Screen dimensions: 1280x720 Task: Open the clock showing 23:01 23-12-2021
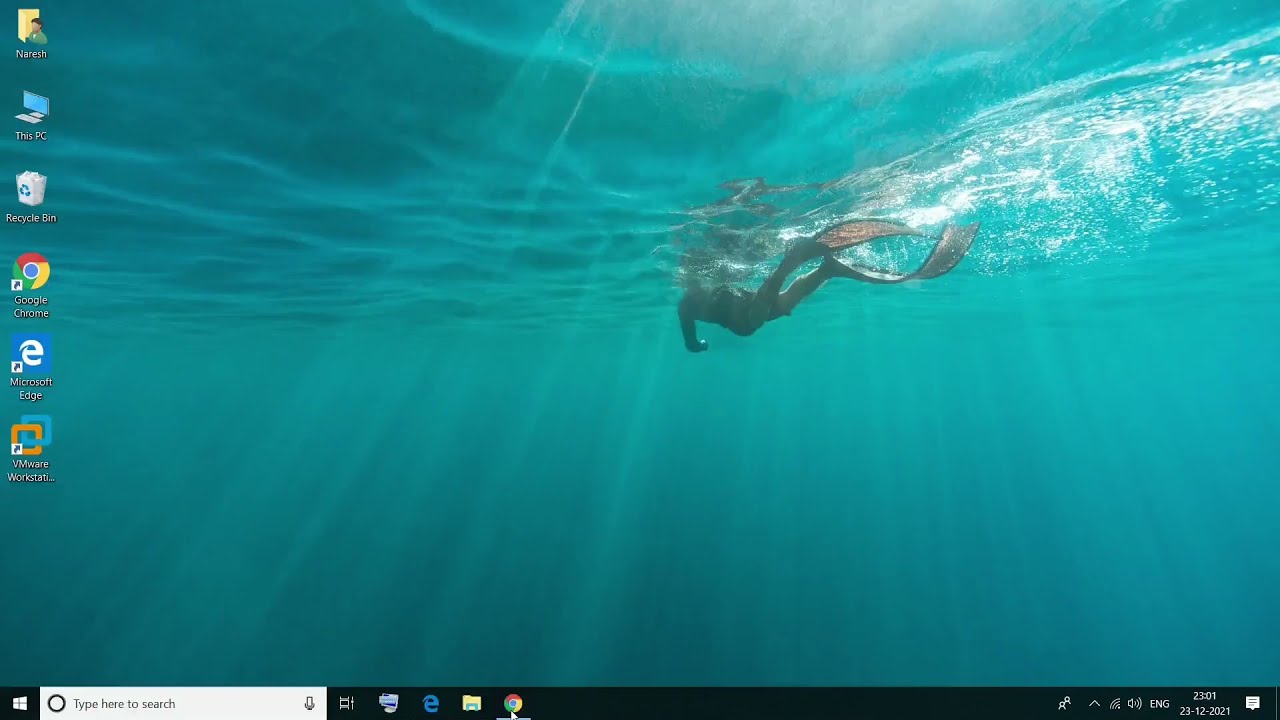pyautogui.click(x=1205, y=704)
